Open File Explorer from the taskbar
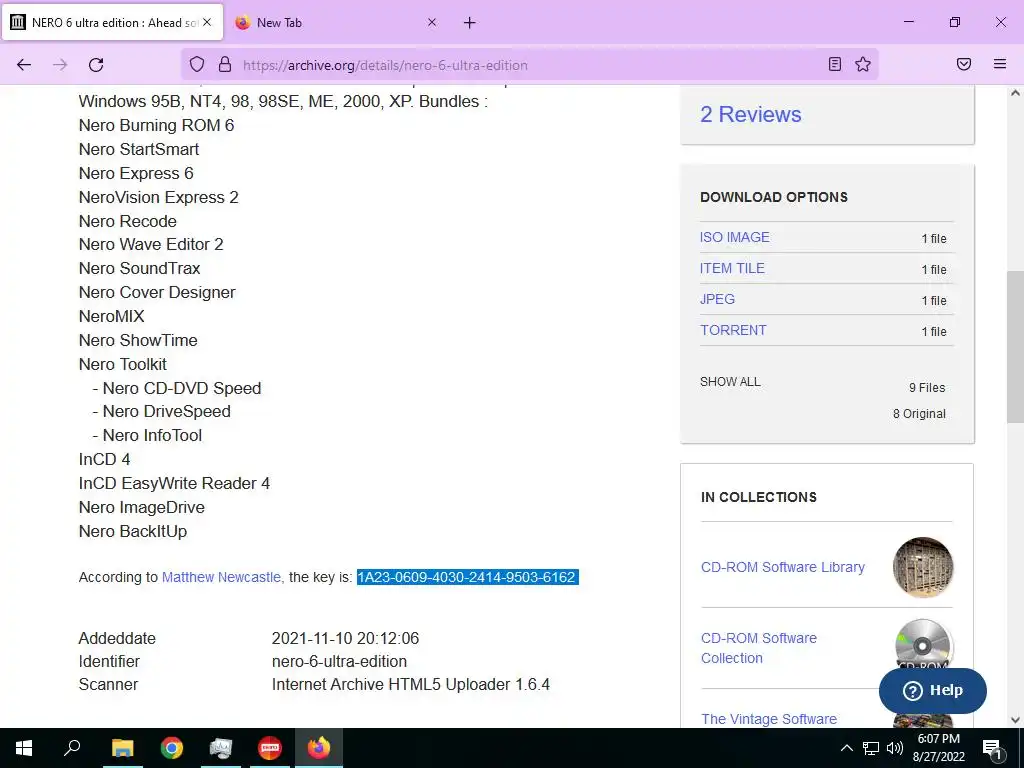1024x768 pixels. pyautogui.click(x=122, y=748)
